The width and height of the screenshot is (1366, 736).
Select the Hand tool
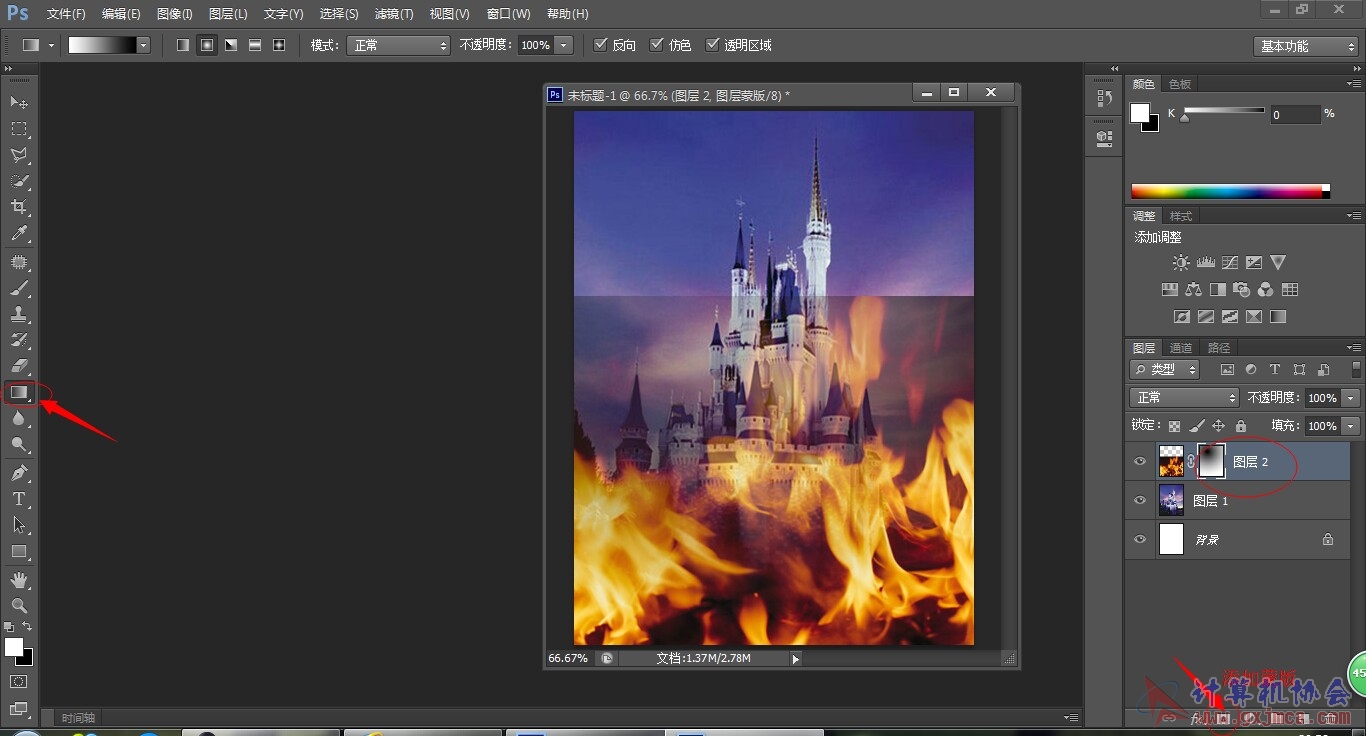click(x=19, y=580)
